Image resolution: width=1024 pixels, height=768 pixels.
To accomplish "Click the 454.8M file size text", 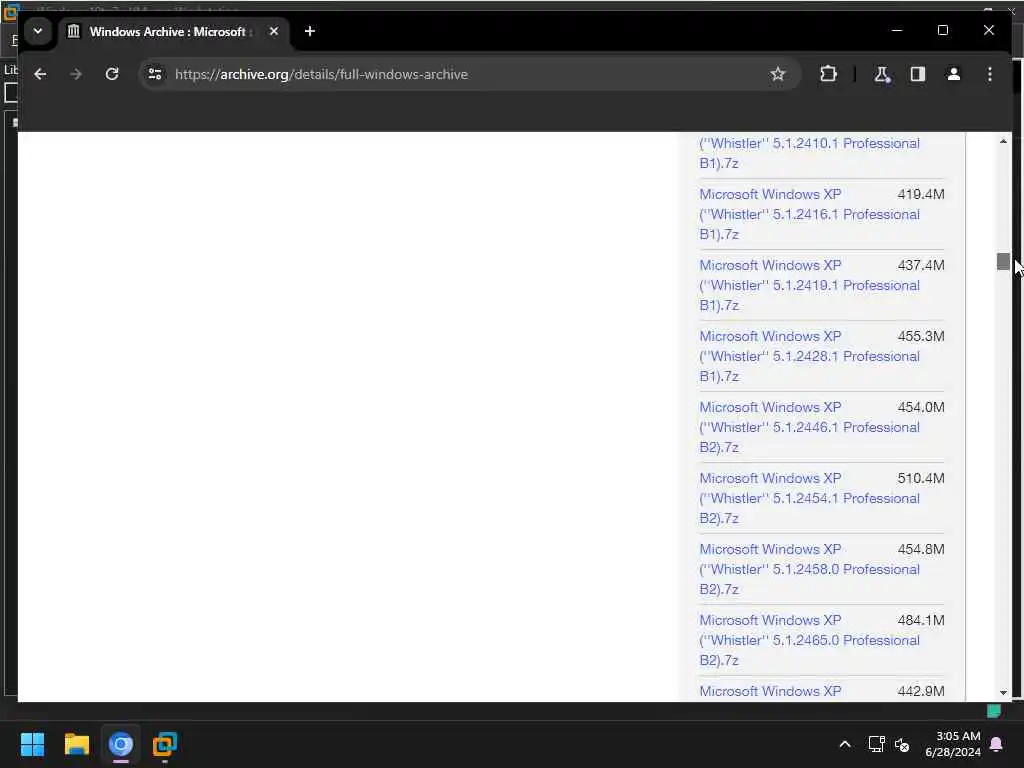I will [921, 549].
